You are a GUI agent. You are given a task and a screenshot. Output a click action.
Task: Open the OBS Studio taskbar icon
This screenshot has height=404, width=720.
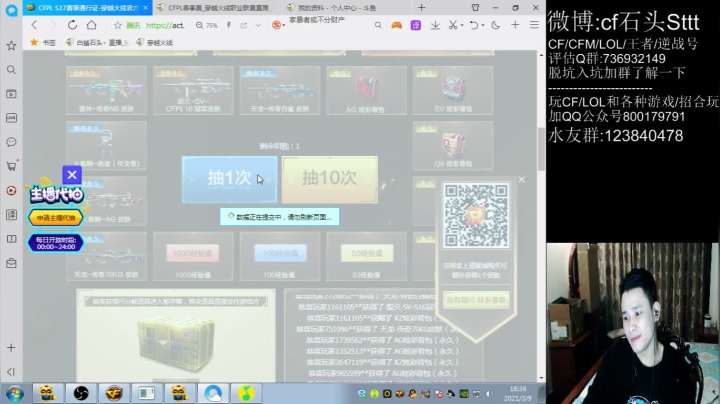(81, 393)
